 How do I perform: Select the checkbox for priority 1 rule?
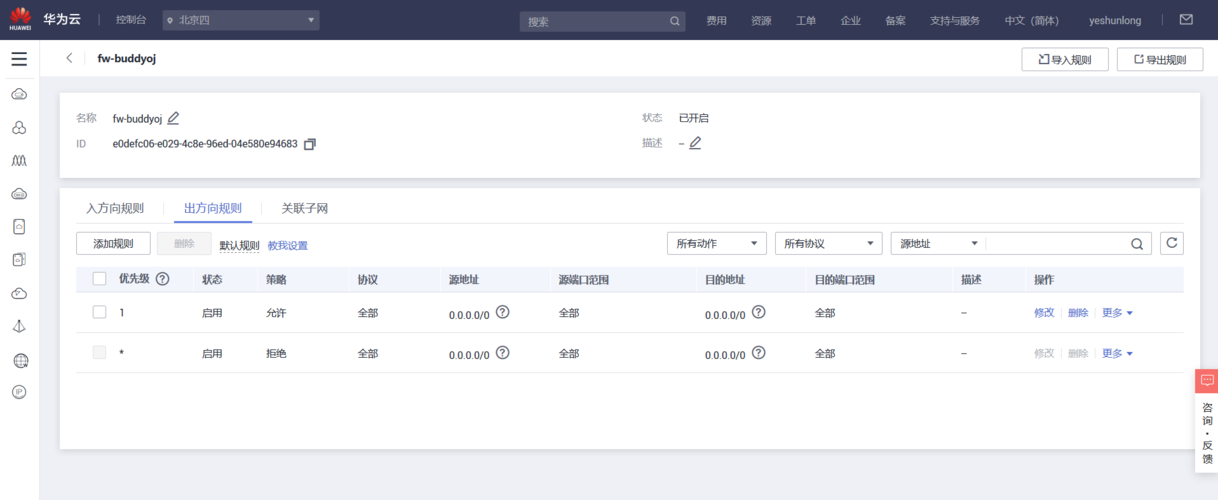click(99, 312)
